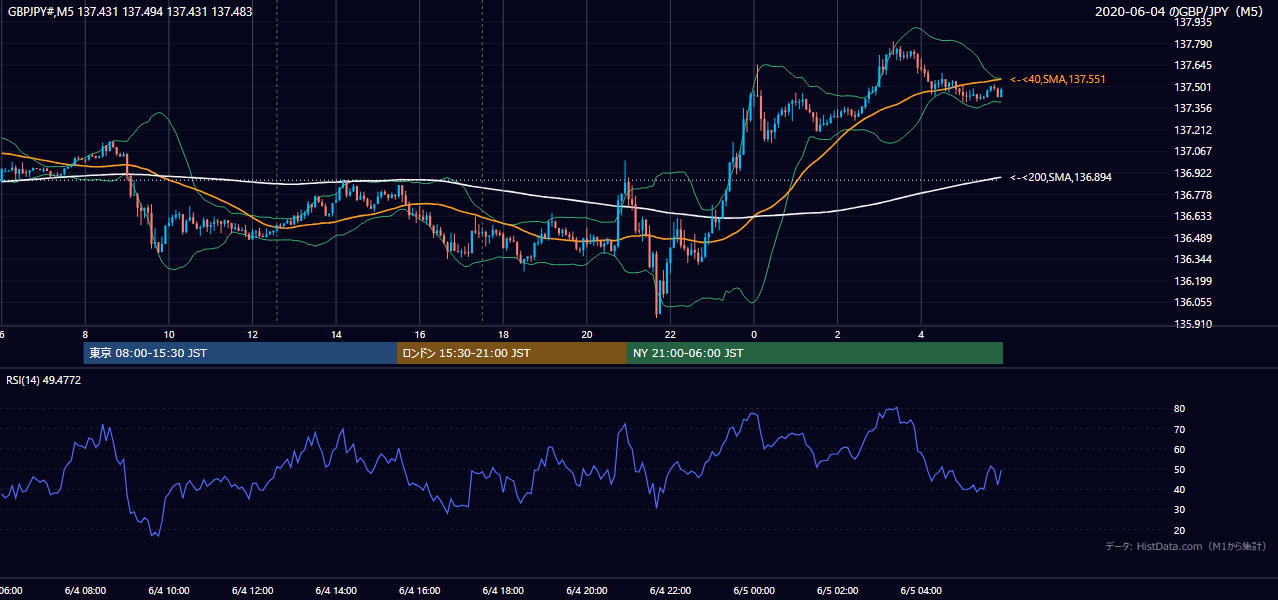The height and width of the screenshot is (600, 1278).
Task: Click price axis value 136.344
Action: coord(1192,259)
